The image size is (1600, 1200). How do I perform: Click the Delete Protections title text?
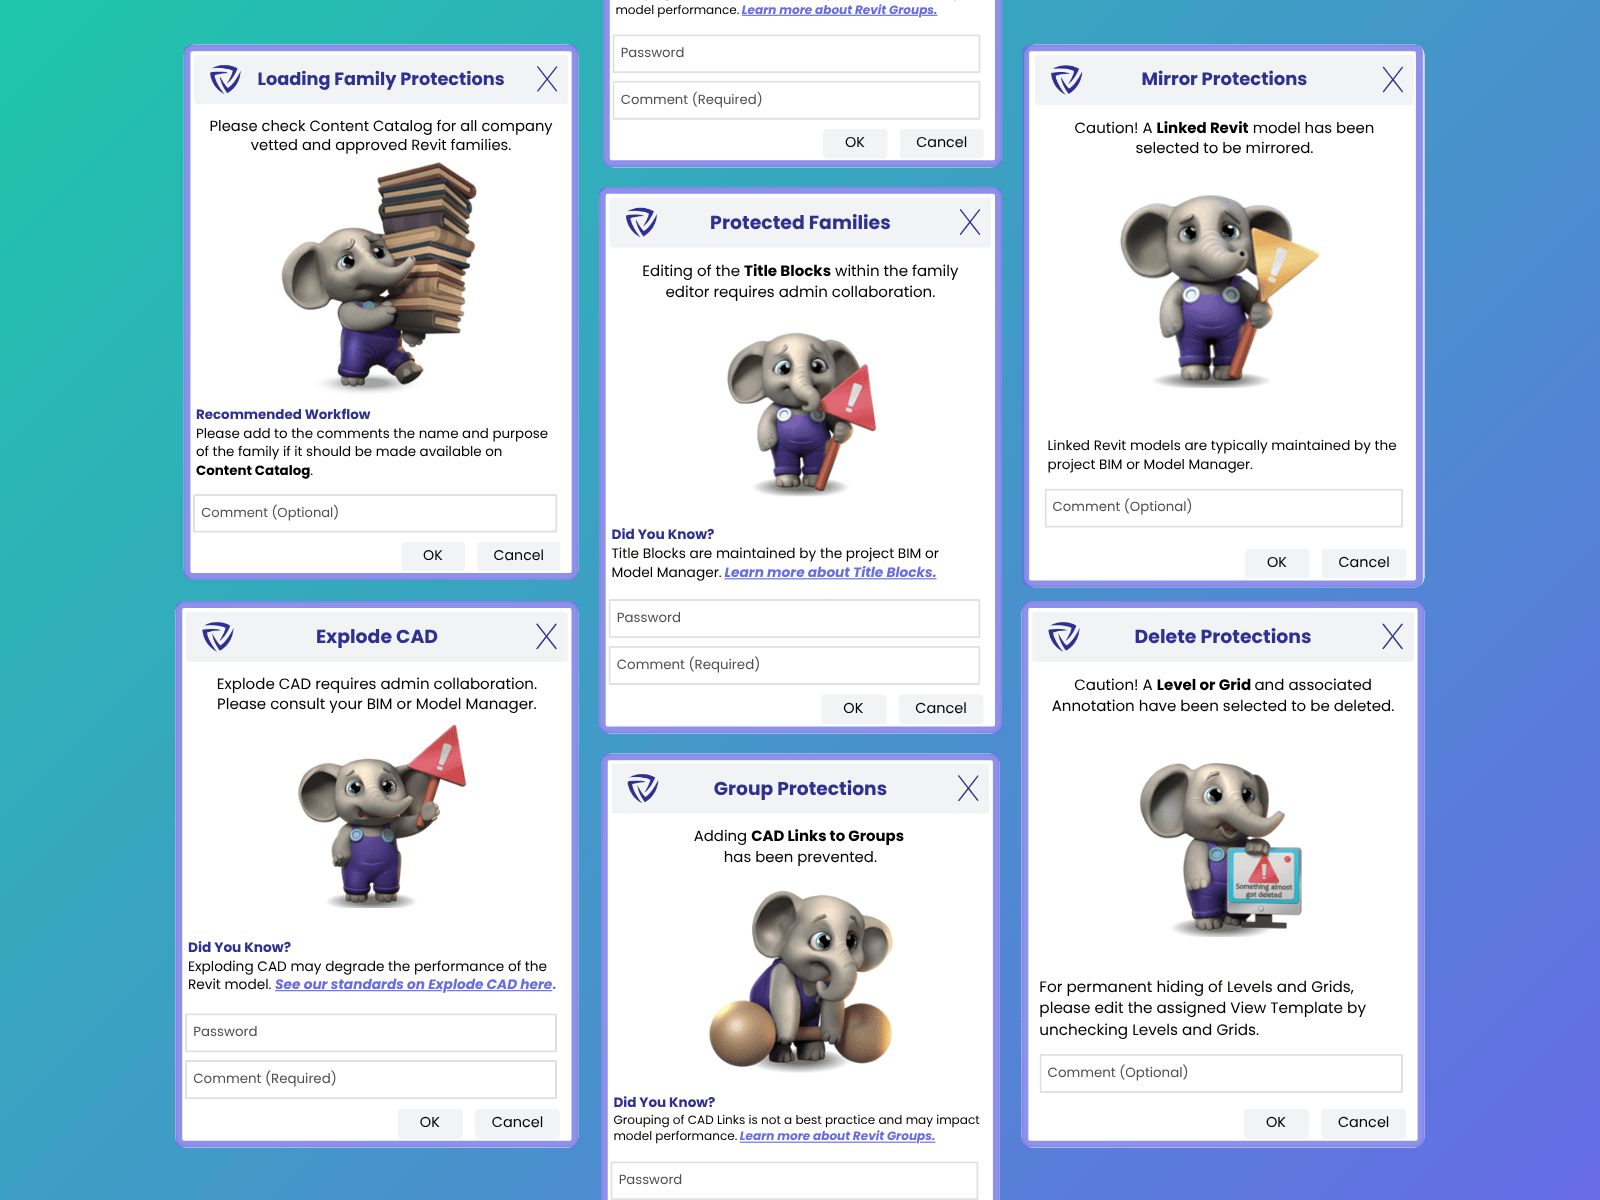[1223, 637]
